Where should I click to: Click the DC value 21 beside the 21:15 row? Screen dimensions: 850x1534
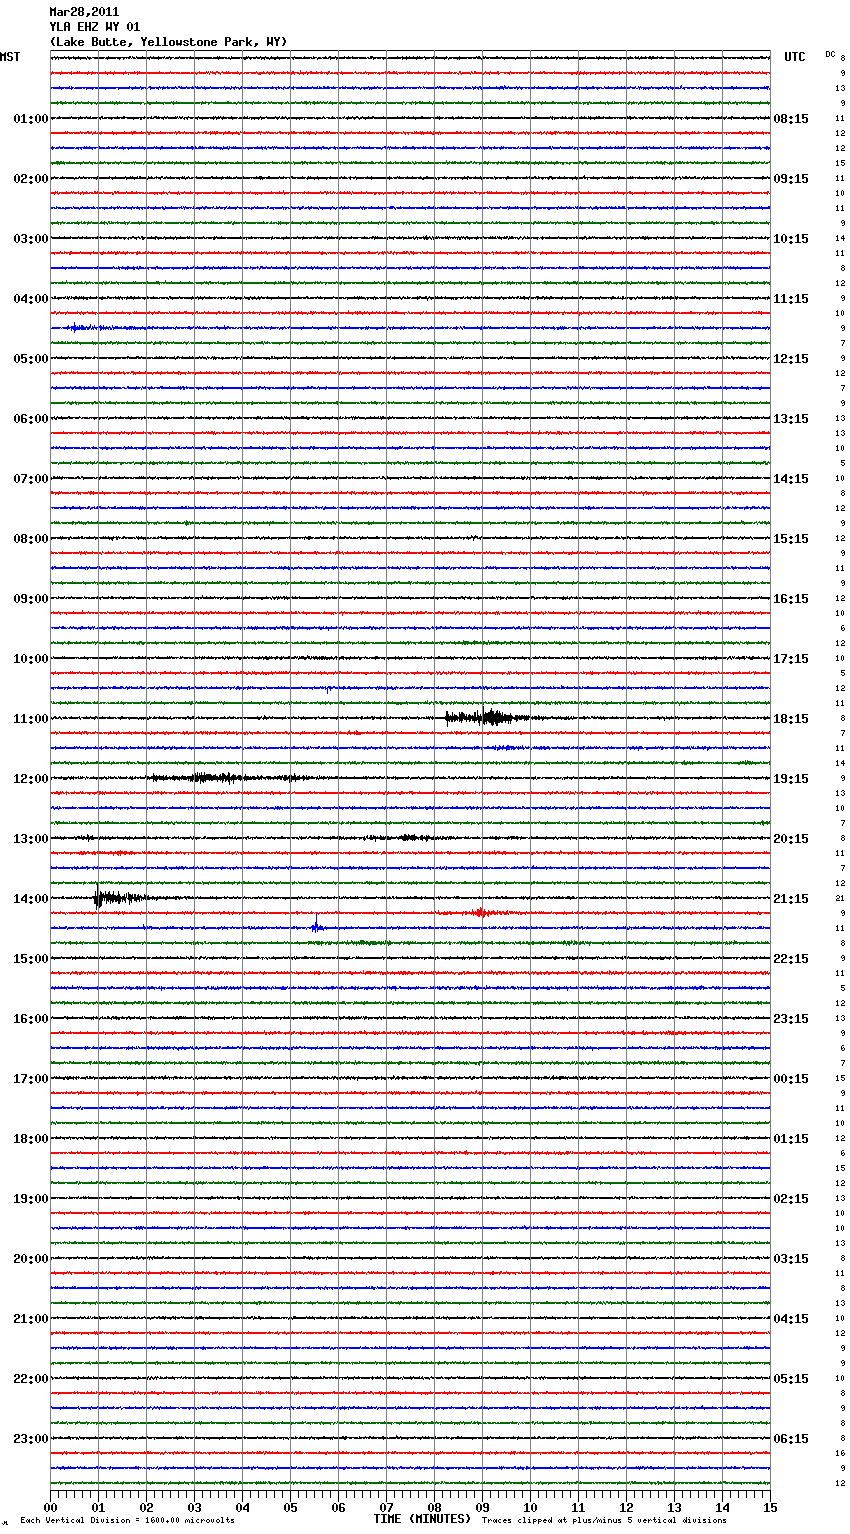tap(841, 899)
